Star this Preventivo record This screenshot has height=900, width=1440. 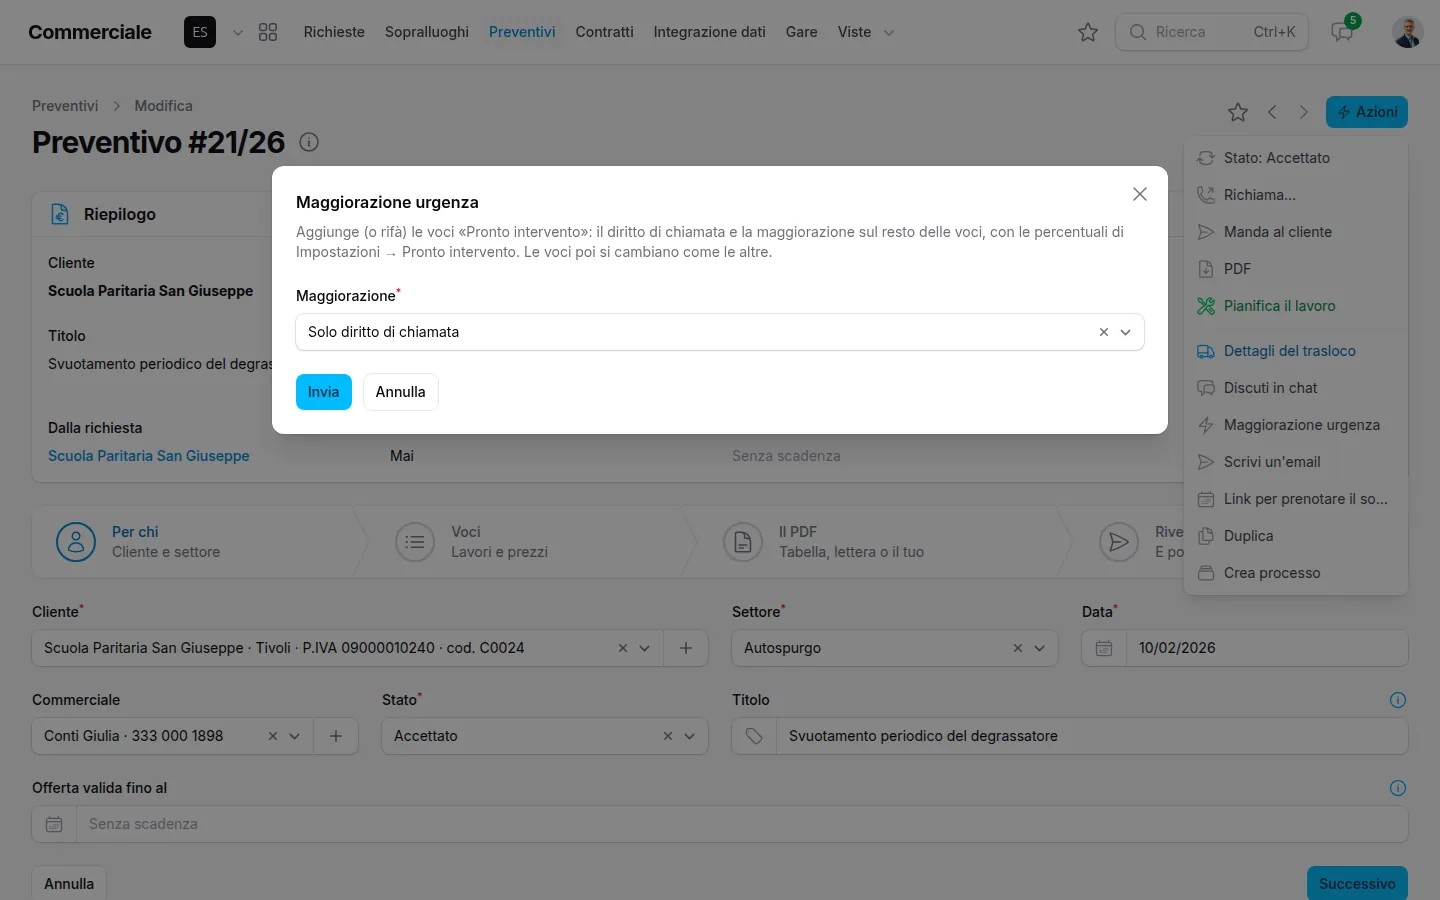coord(1238,112)
